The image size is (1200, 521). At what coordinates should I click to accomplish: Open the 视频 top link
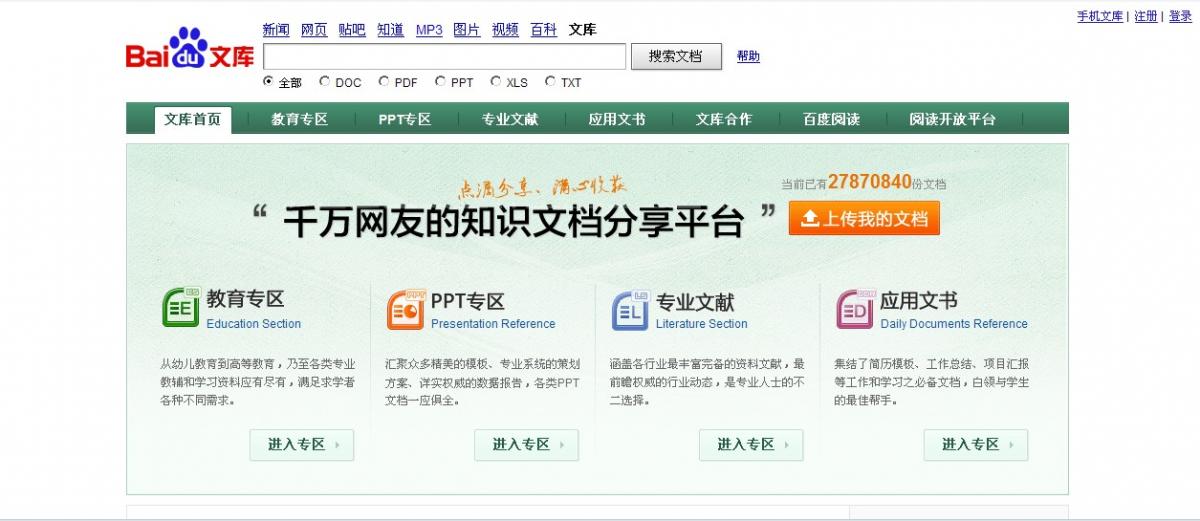(505, 30)
